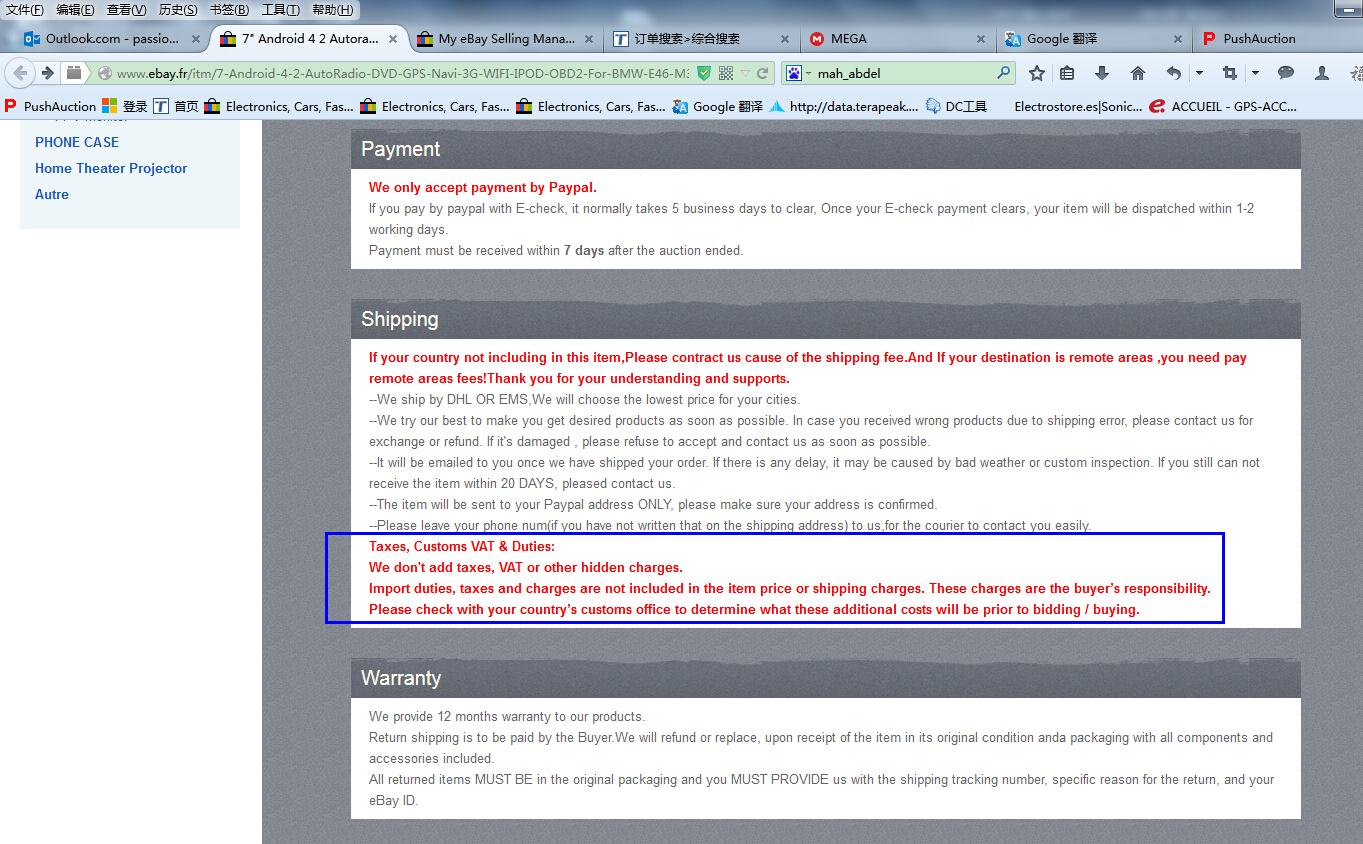Expand the dropdown arrow next to crop icon

pos(1255,73)
